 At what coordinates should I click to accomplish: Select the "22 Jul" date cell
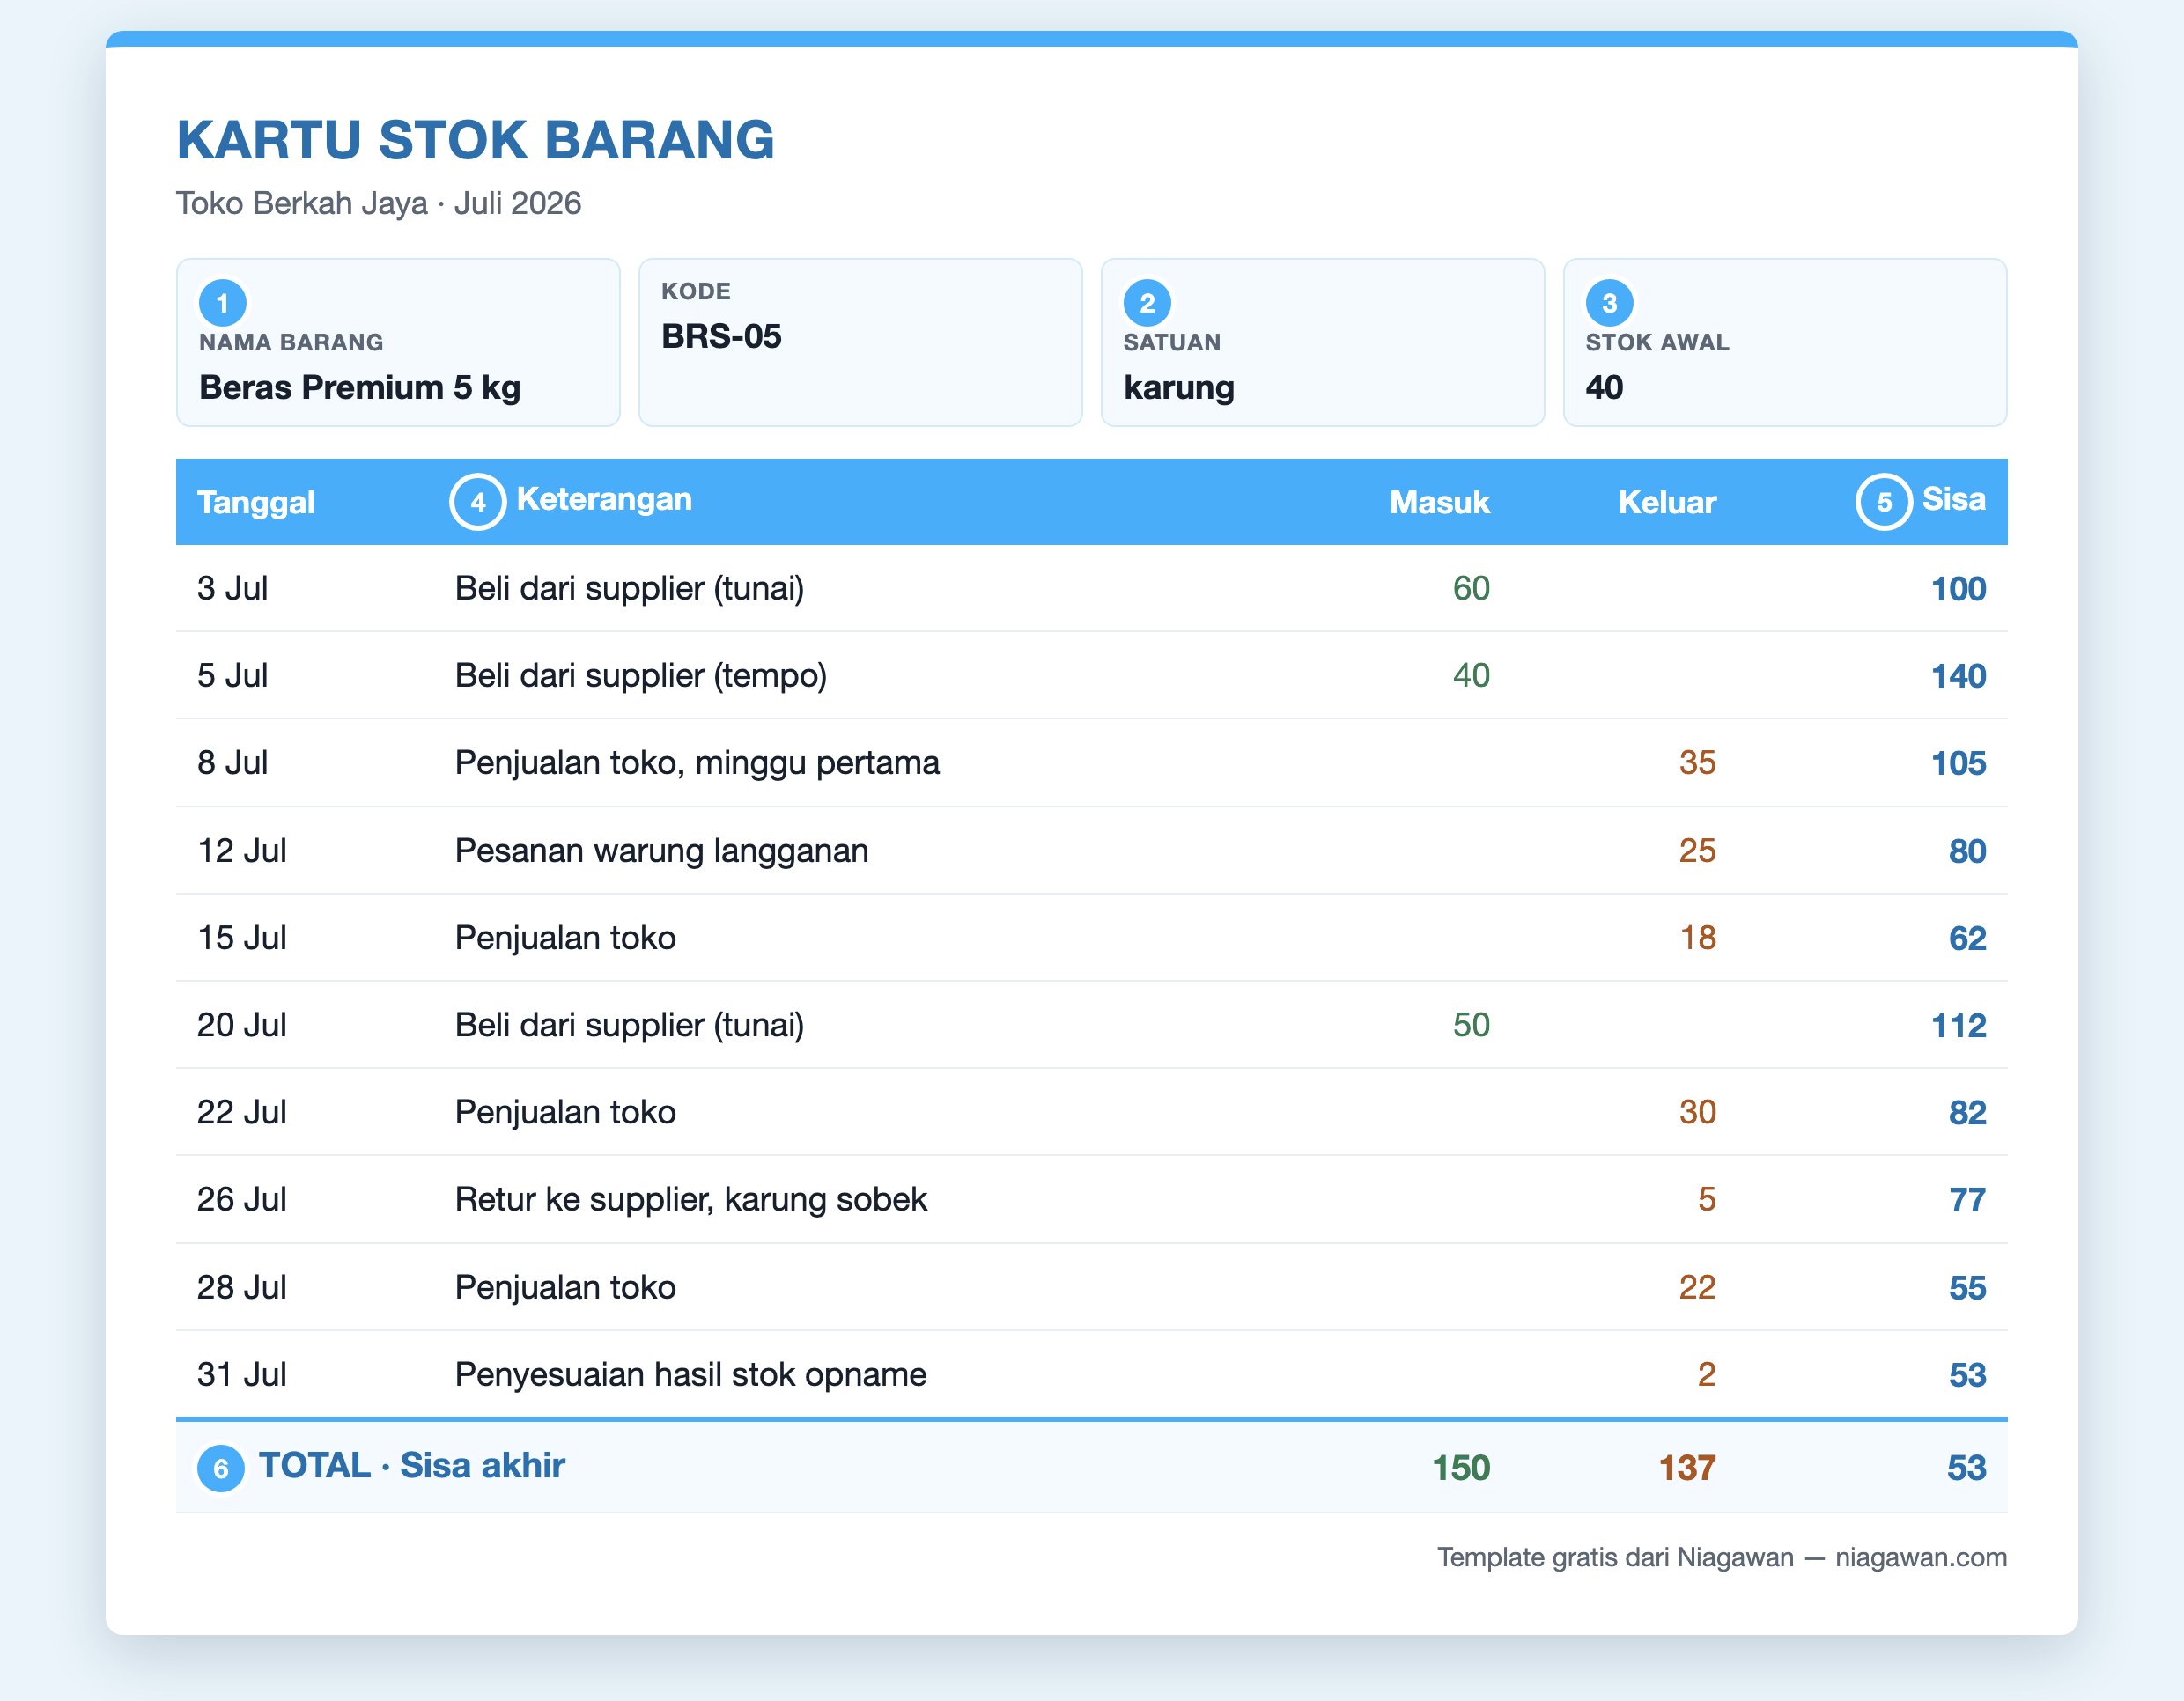[242, 1111]
